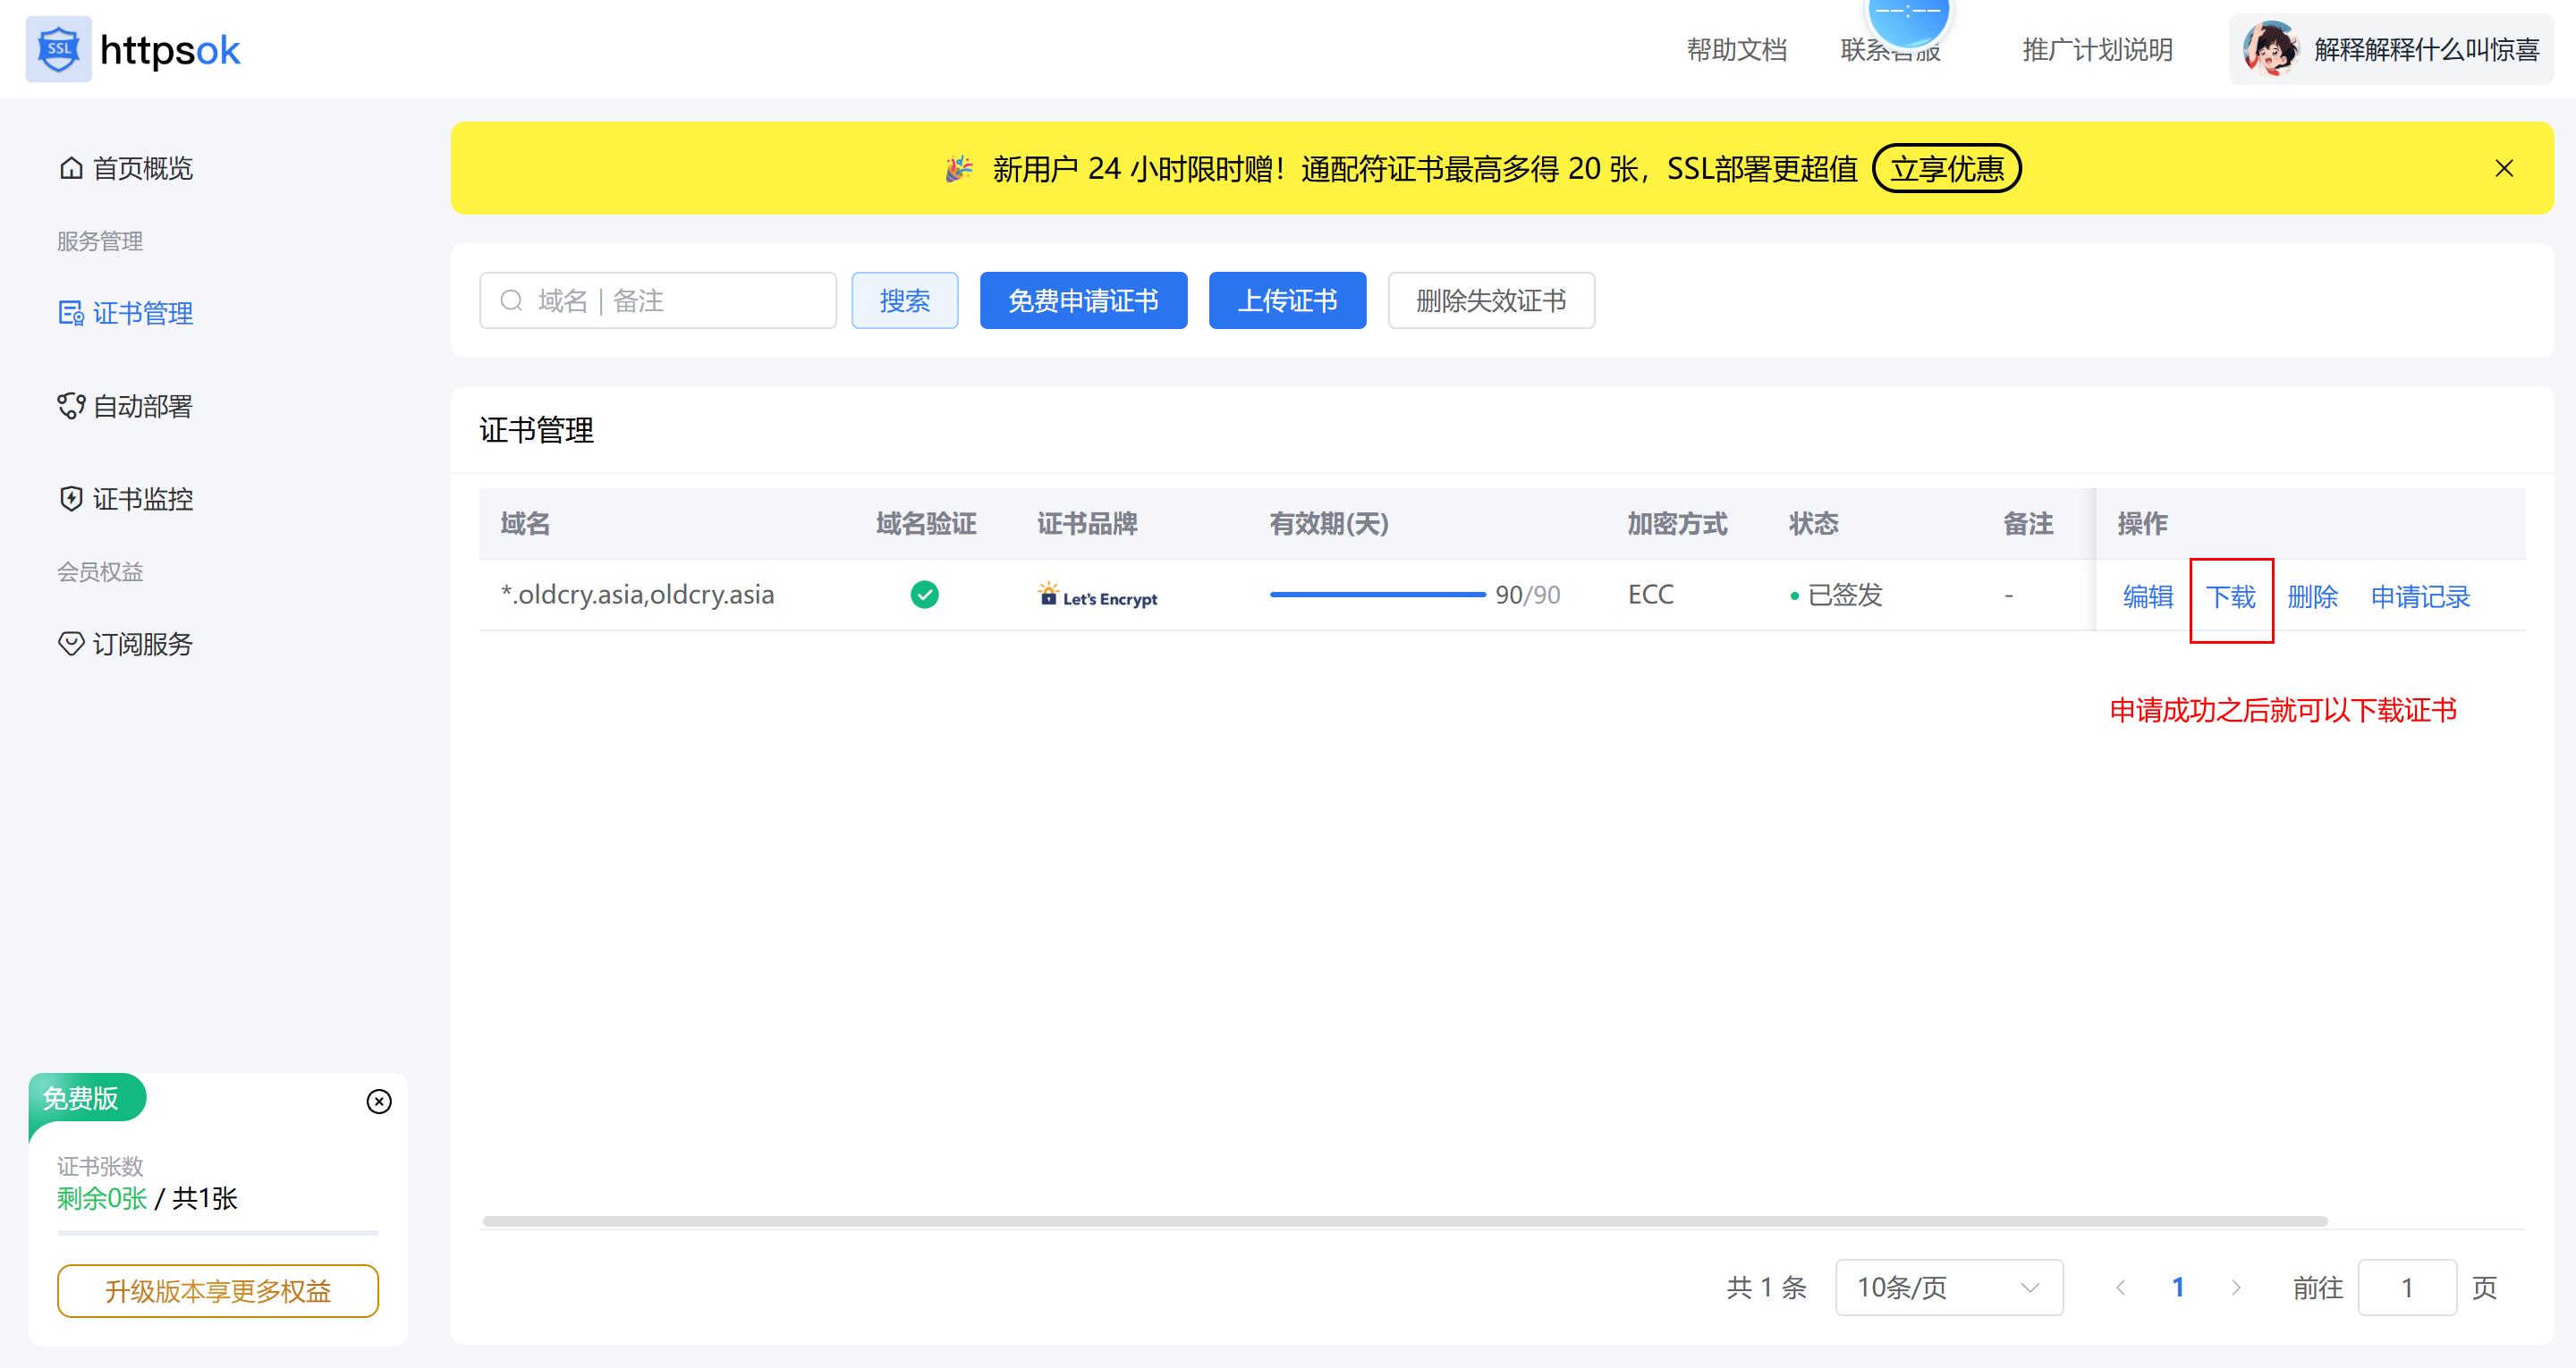This screenshot has width=2576, height=1368.
Task: Click 删除 for the oldcry.asia certificate
Action: pyautogui.click(x=2312, y=596)
